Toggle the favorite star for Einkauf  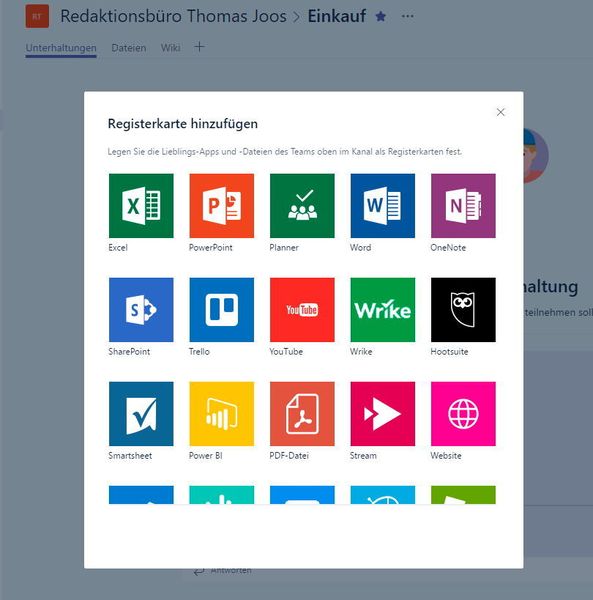coord(381,16)
